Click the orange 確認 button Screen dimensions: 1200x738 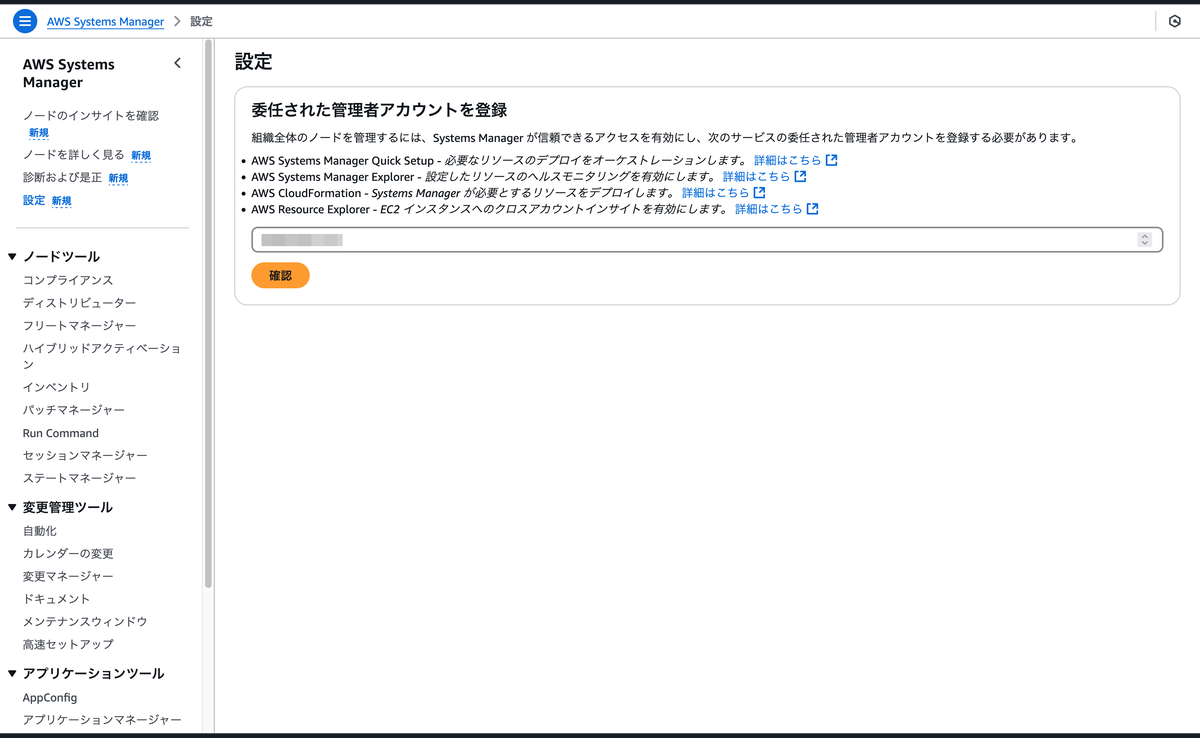coord(280,275)
